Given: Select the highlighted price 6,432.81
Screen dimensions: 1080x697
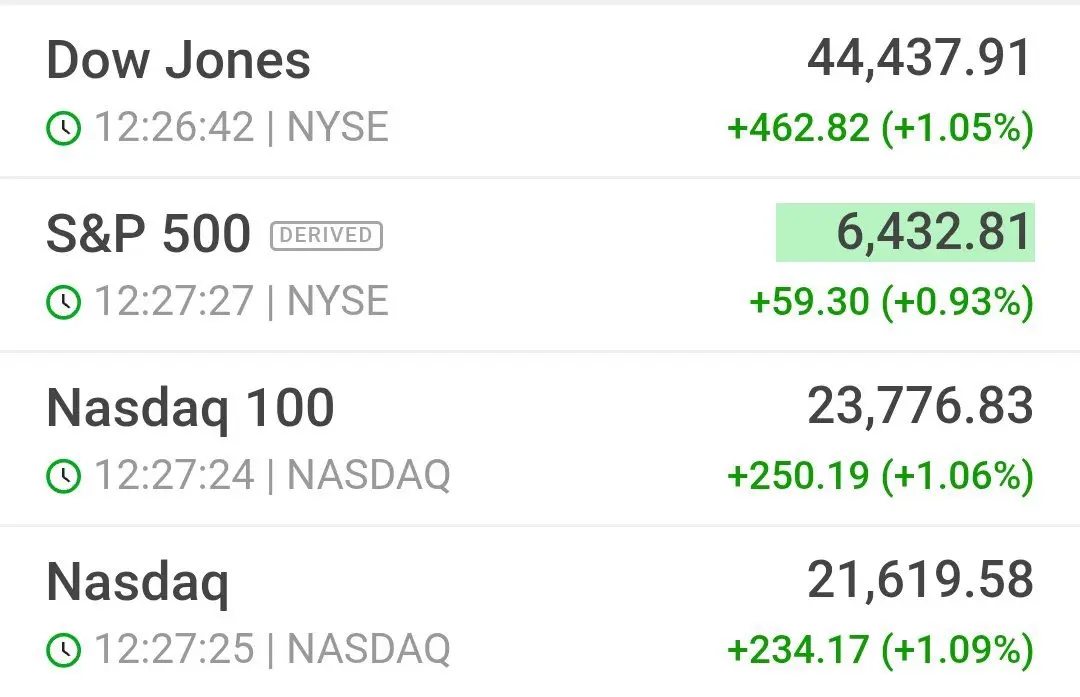Looking at the screenshot, I should click(905, 232).
